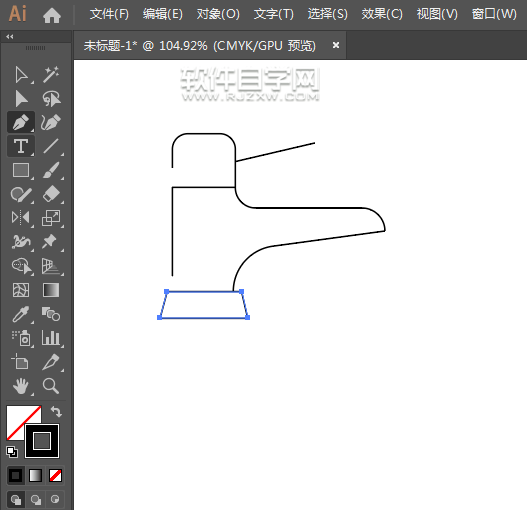Open the 文件(F) menu

pos(109,14)
